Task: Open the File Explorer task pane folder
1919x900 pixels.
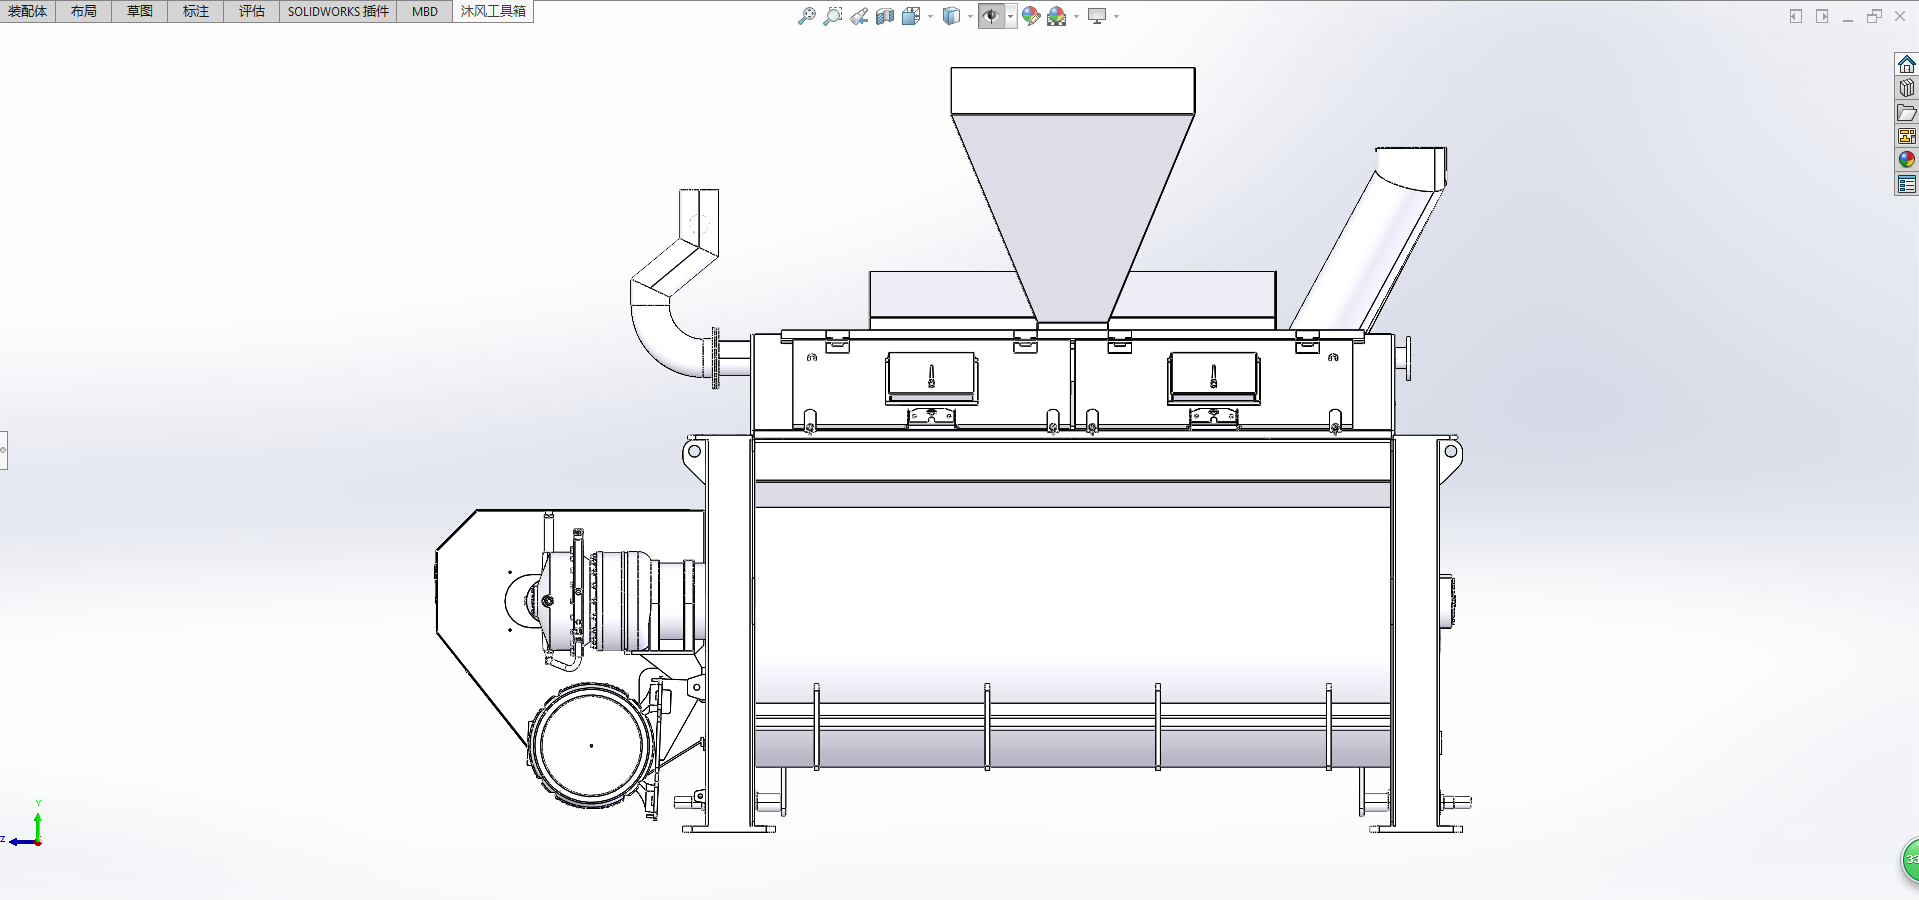Action: [1907, 112]
